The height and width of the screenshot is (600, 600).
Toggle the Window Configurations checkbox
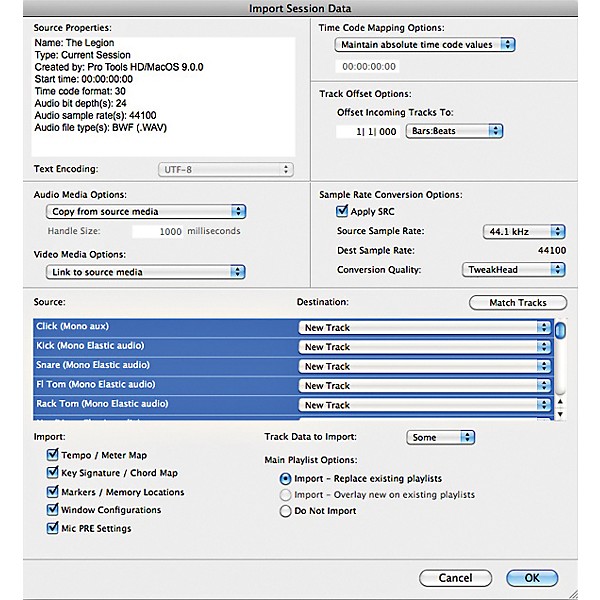click(x=53, y=510)
